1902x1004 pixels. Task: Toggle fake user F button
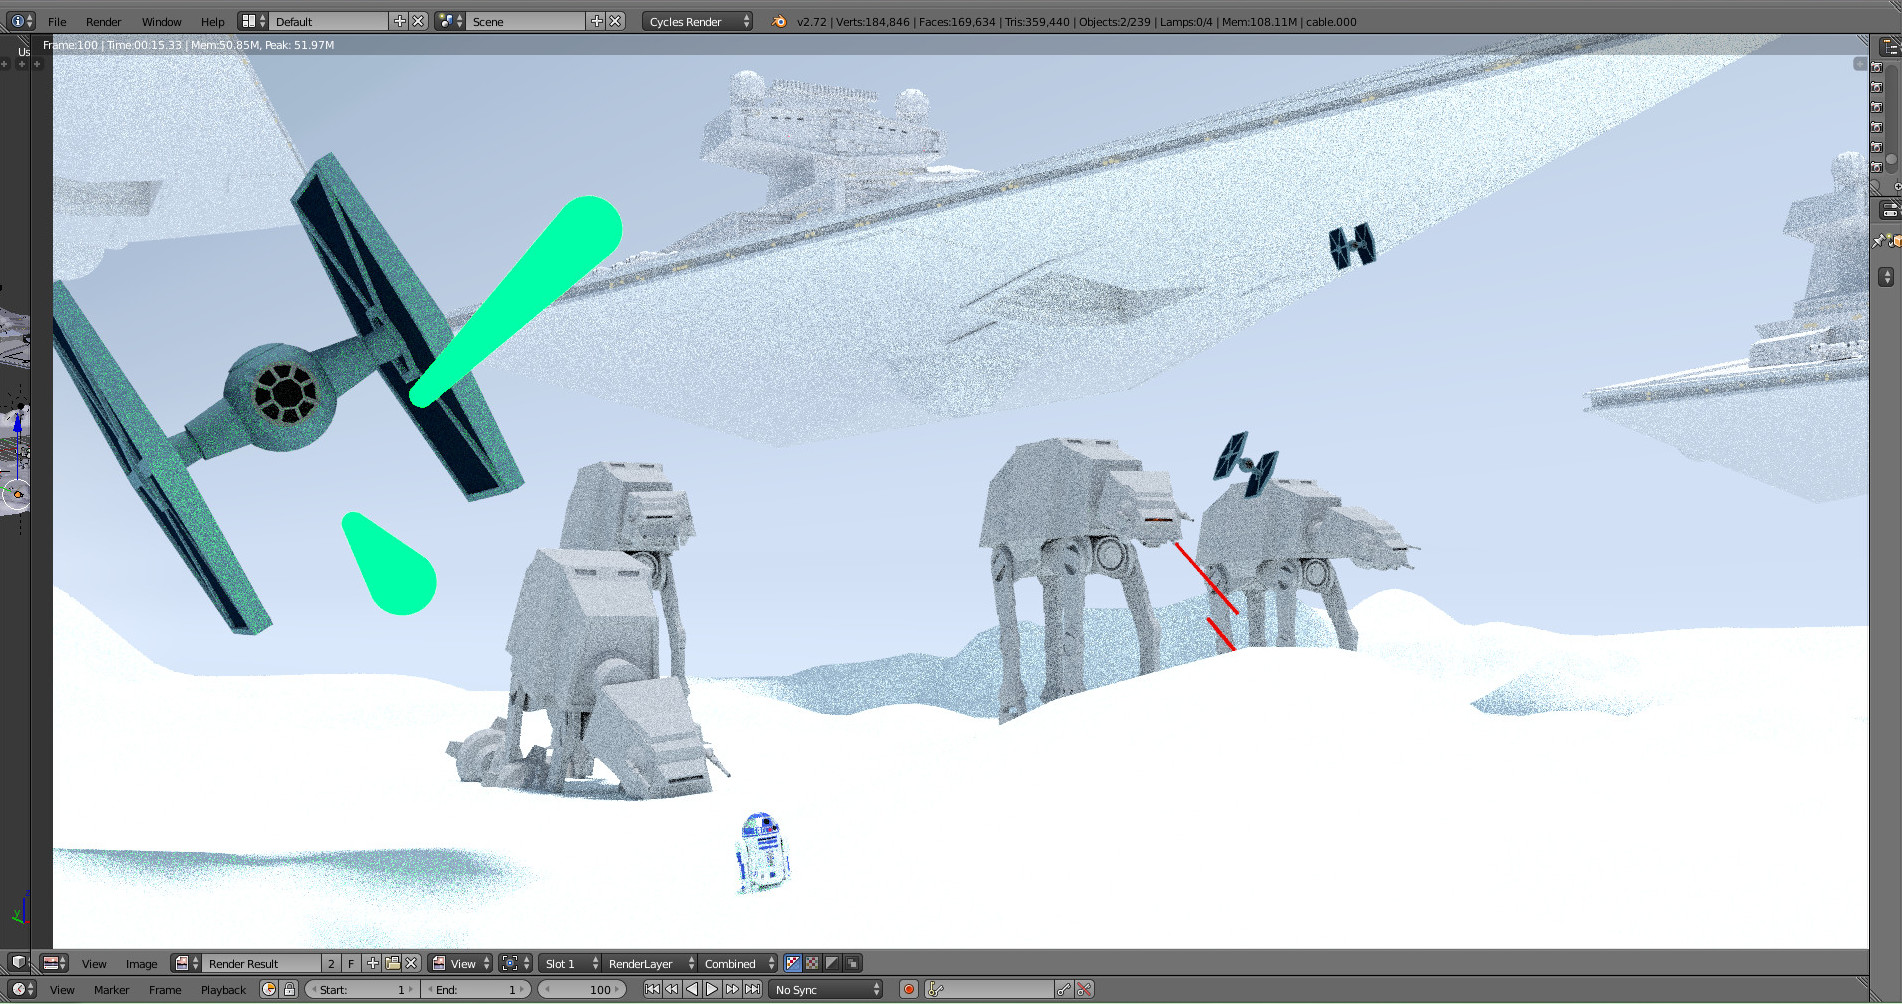click(351, 963)
